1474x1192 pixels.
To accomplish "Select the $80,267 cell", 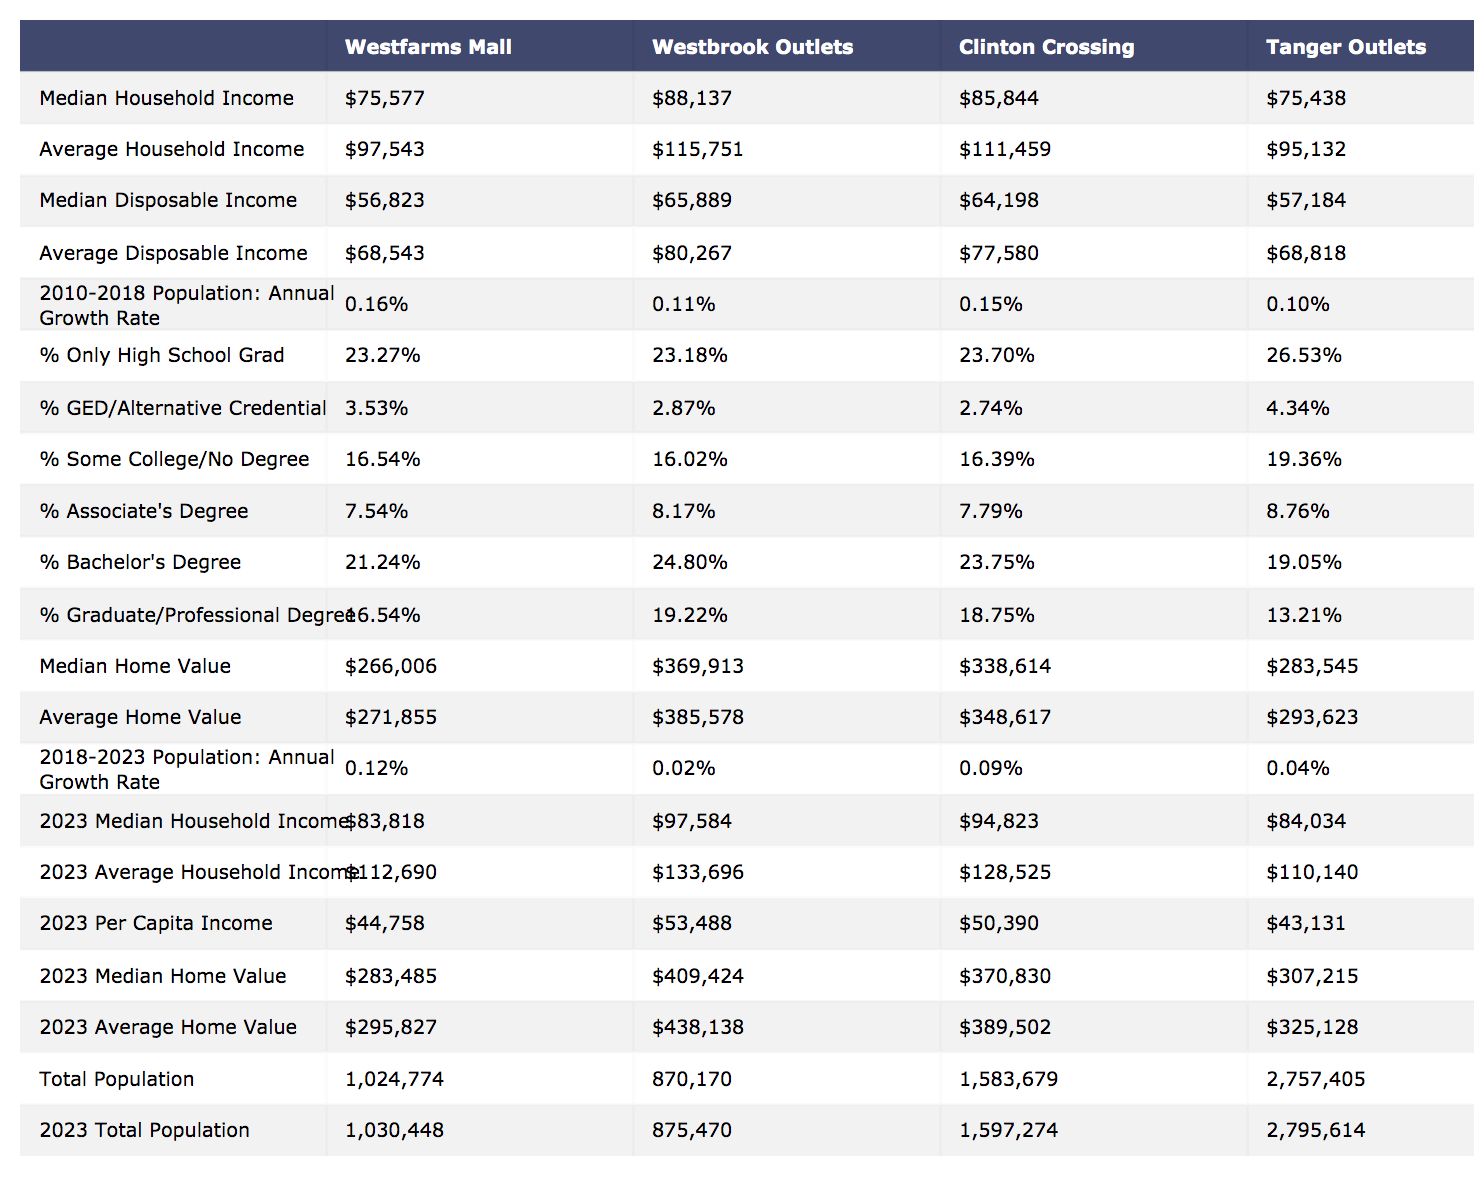I will (x=692, y=253).
